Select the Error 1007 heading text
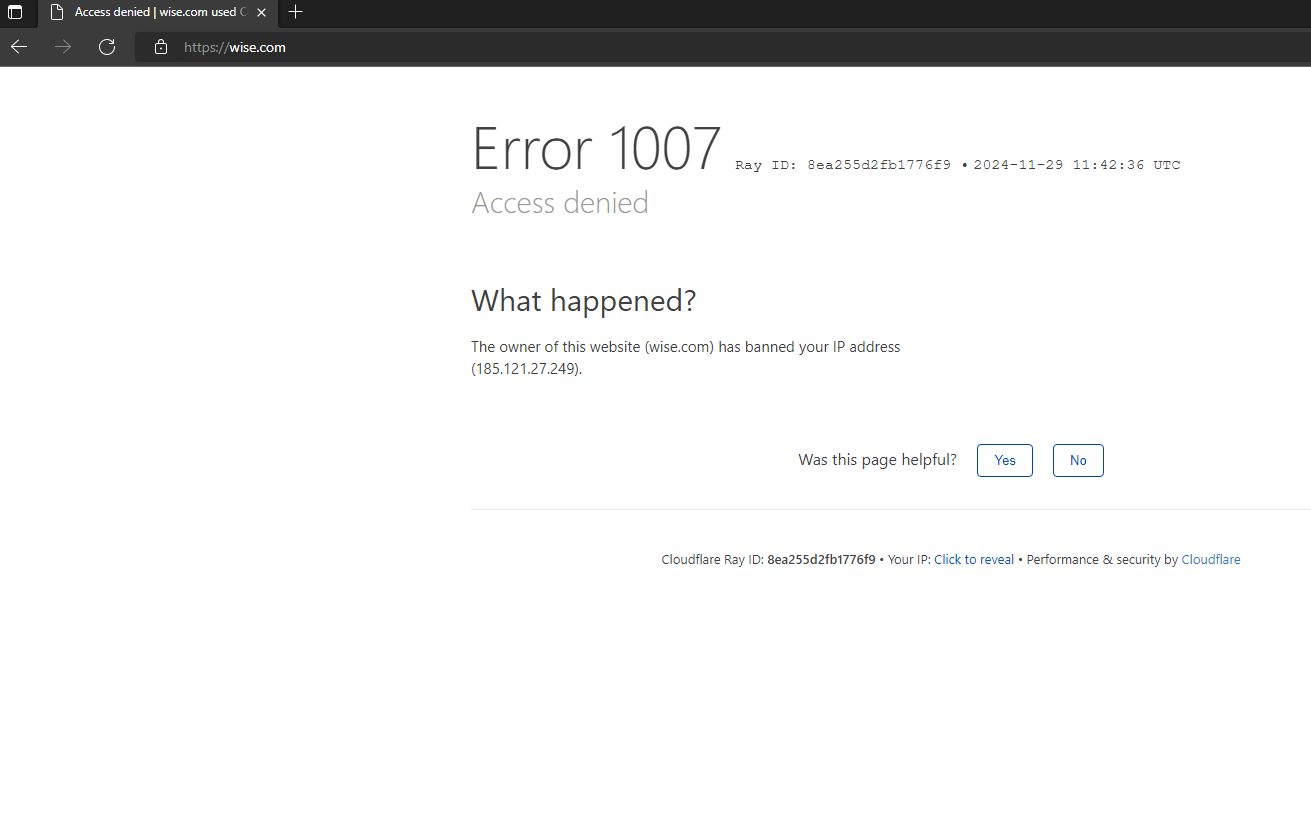The image size is (1311, 815). coord(596,149)
